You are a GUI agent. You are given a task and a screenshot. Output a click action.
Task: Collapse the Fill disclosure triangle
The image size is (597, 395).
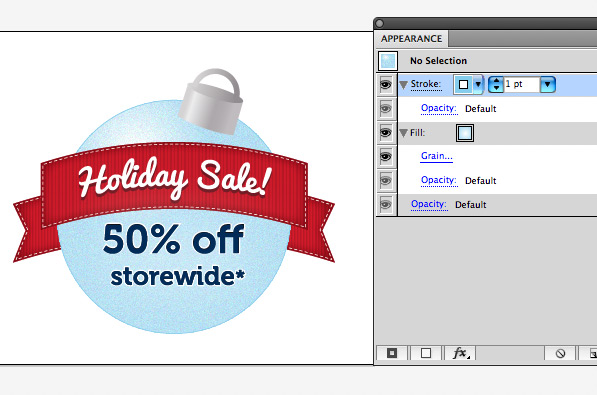click(x=404, y=133)
